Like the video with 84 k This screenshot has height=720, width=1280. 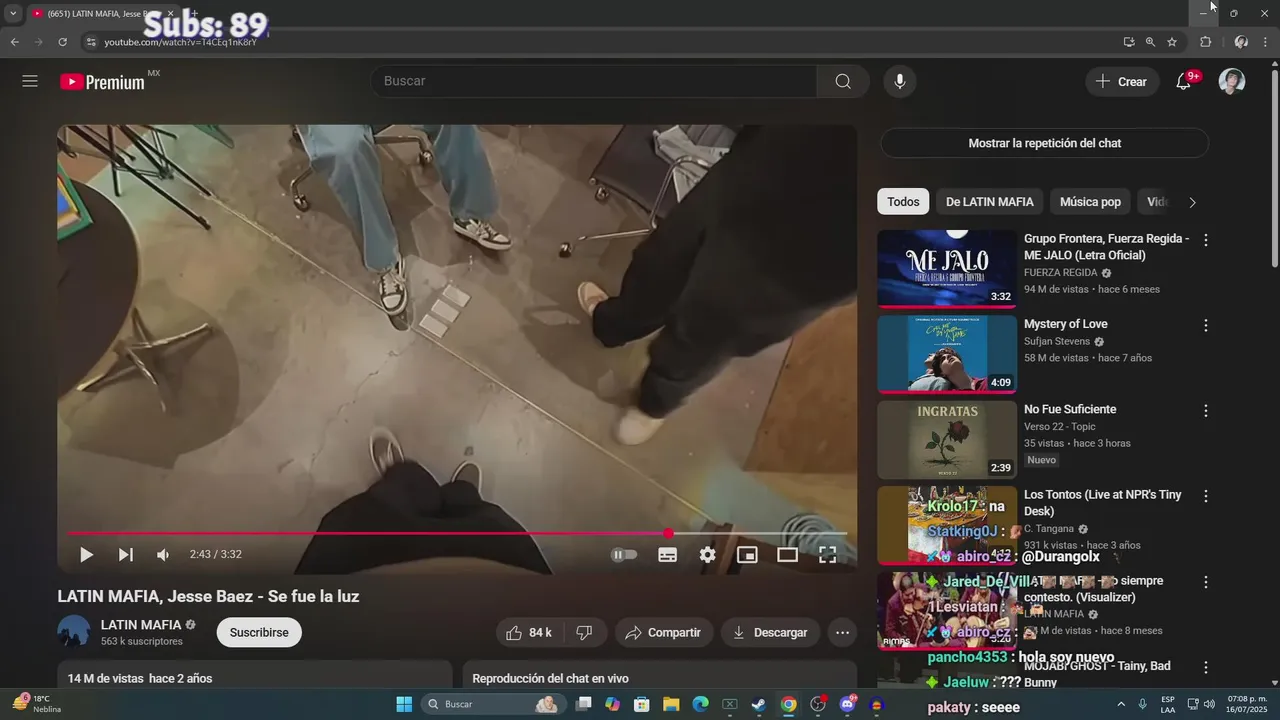pos(529,632)
